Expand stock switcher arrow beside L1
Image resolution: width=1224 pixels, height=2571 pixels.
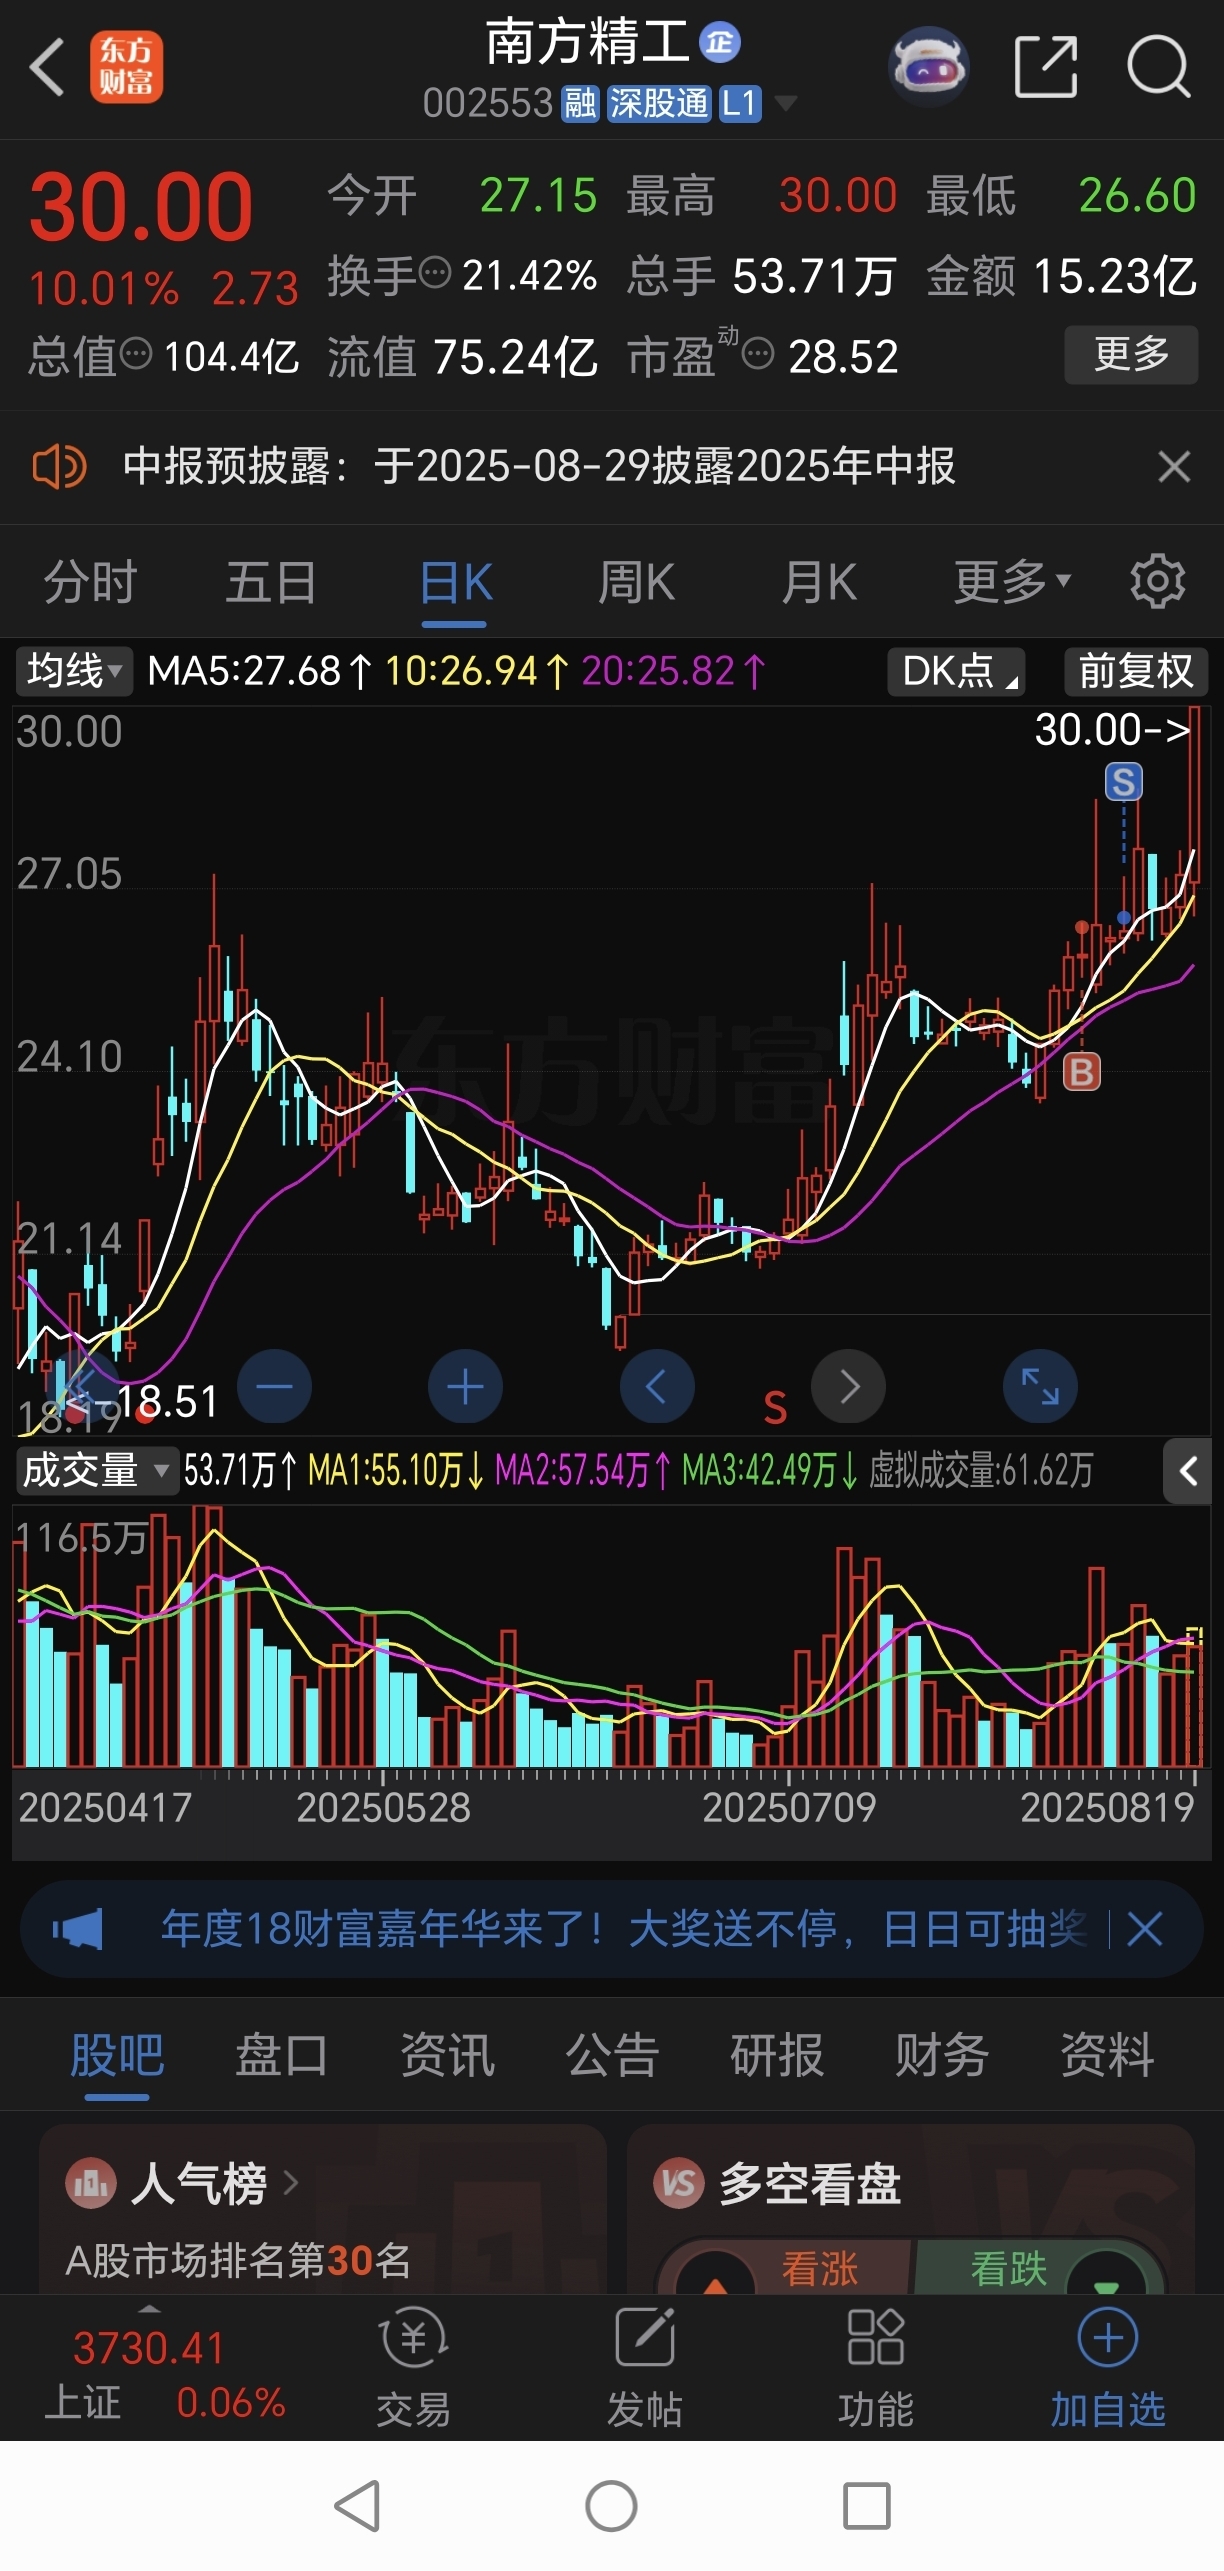pos(785,103)
